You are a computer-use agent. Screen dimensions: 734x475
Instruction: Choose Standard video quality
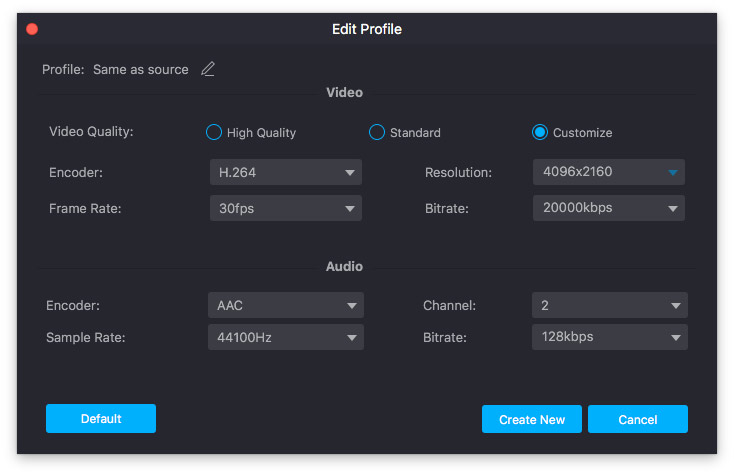point(377,132)
